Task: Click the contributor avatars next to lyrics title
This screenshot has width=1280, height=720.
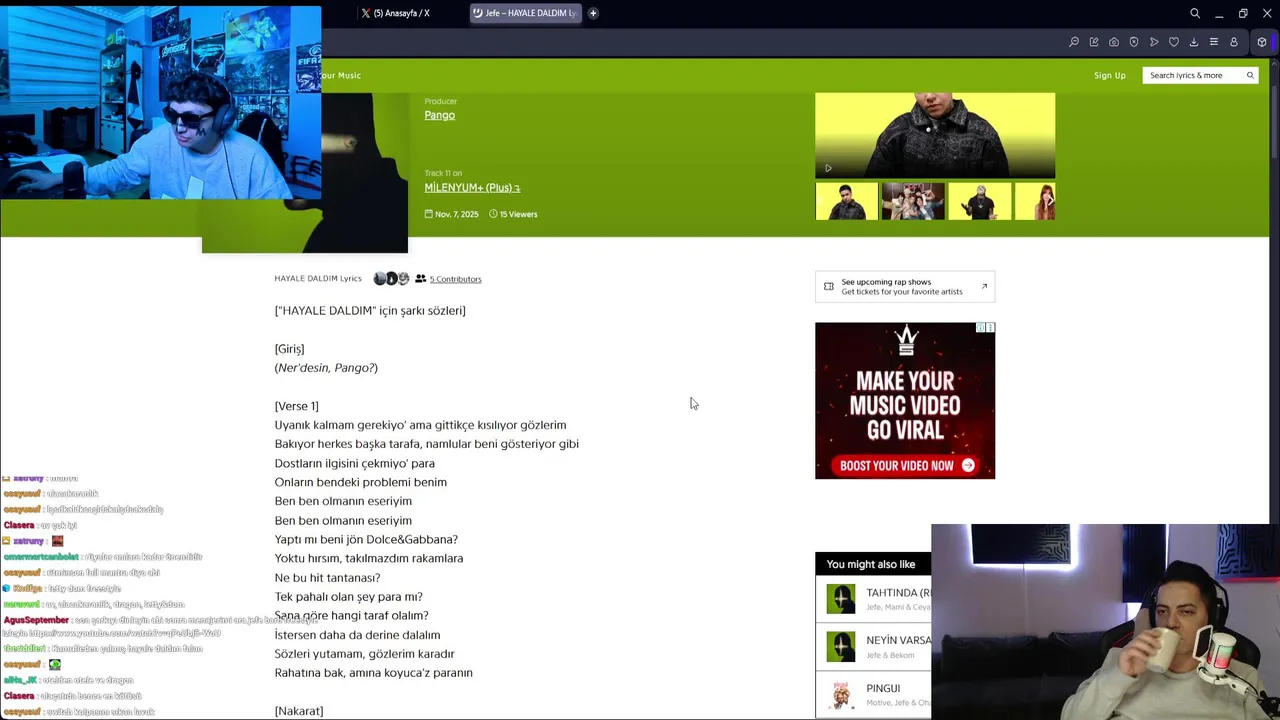Action: coord(391,279)
